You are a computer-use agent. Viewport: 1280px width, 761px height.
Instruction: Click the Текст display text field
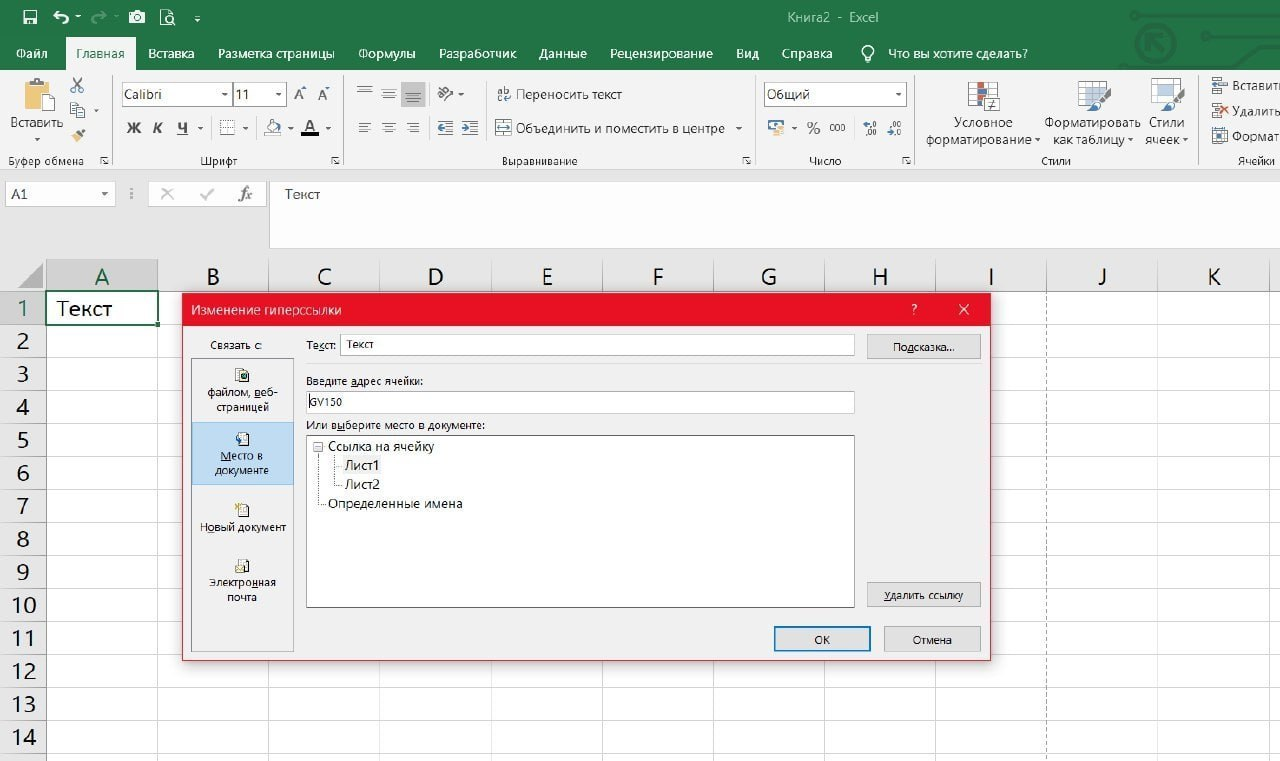tap(597, 344)
